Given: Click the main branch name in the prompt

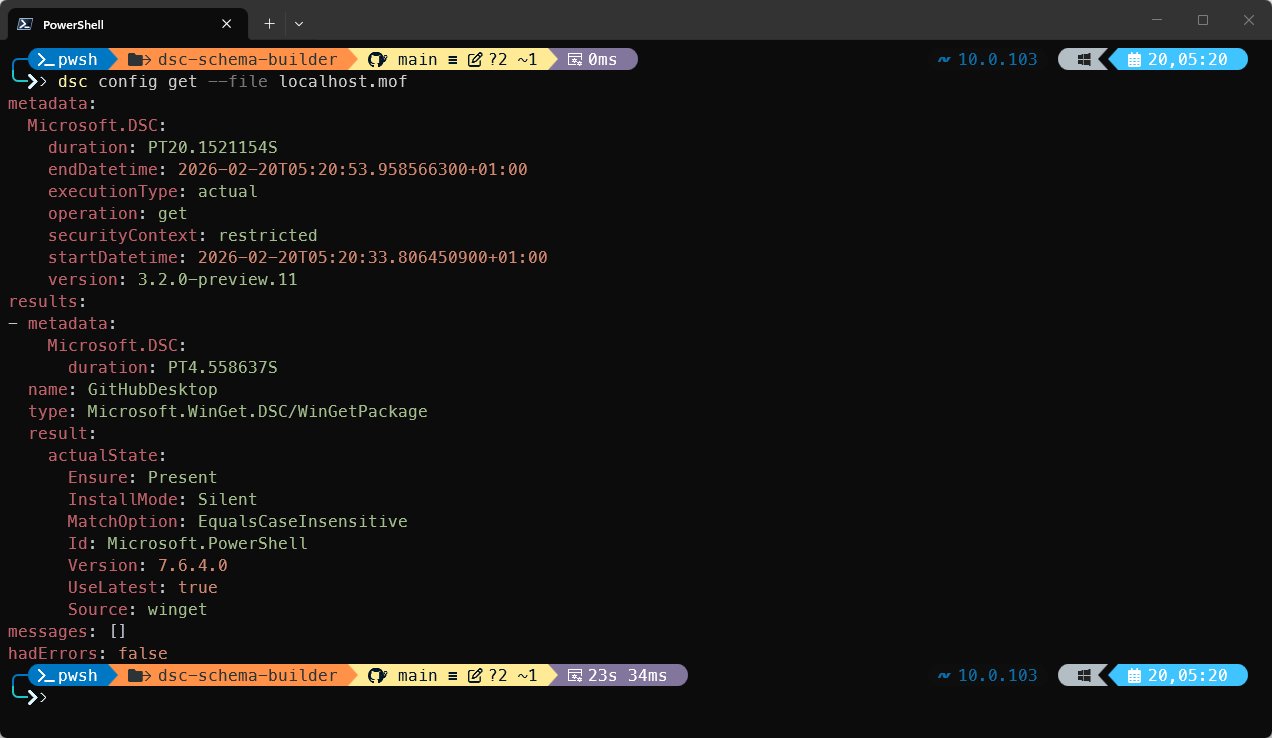Looking at the screenshot, I should (417, 59).
